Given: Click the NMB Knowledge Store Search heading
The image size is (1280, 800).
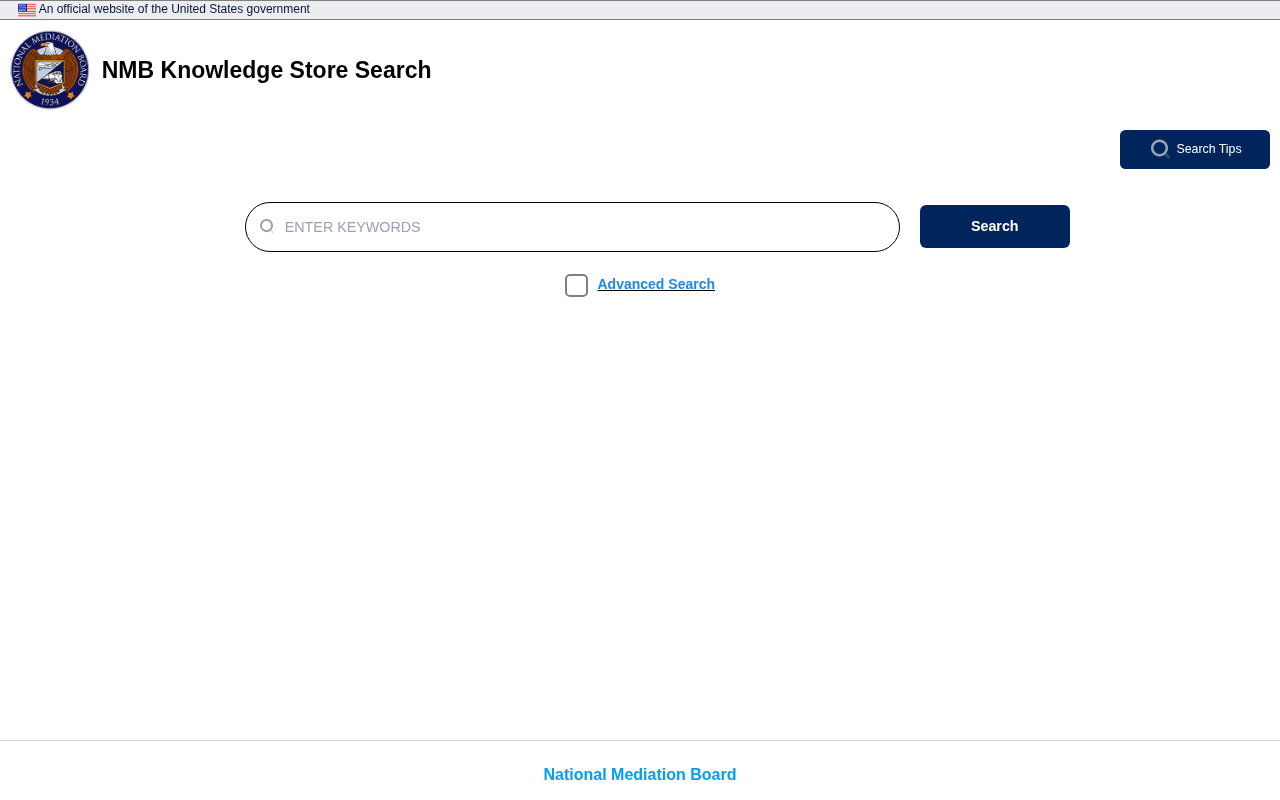Looking at the screenshot, I should (267, 70).
